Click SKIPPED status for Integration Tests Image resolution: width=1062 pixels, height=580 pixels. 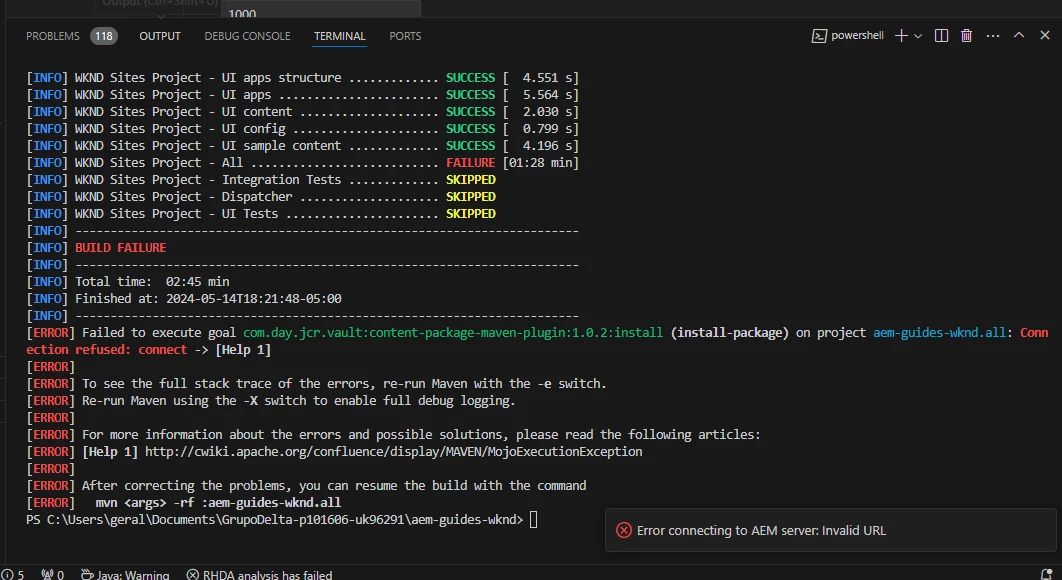(471, 180)
